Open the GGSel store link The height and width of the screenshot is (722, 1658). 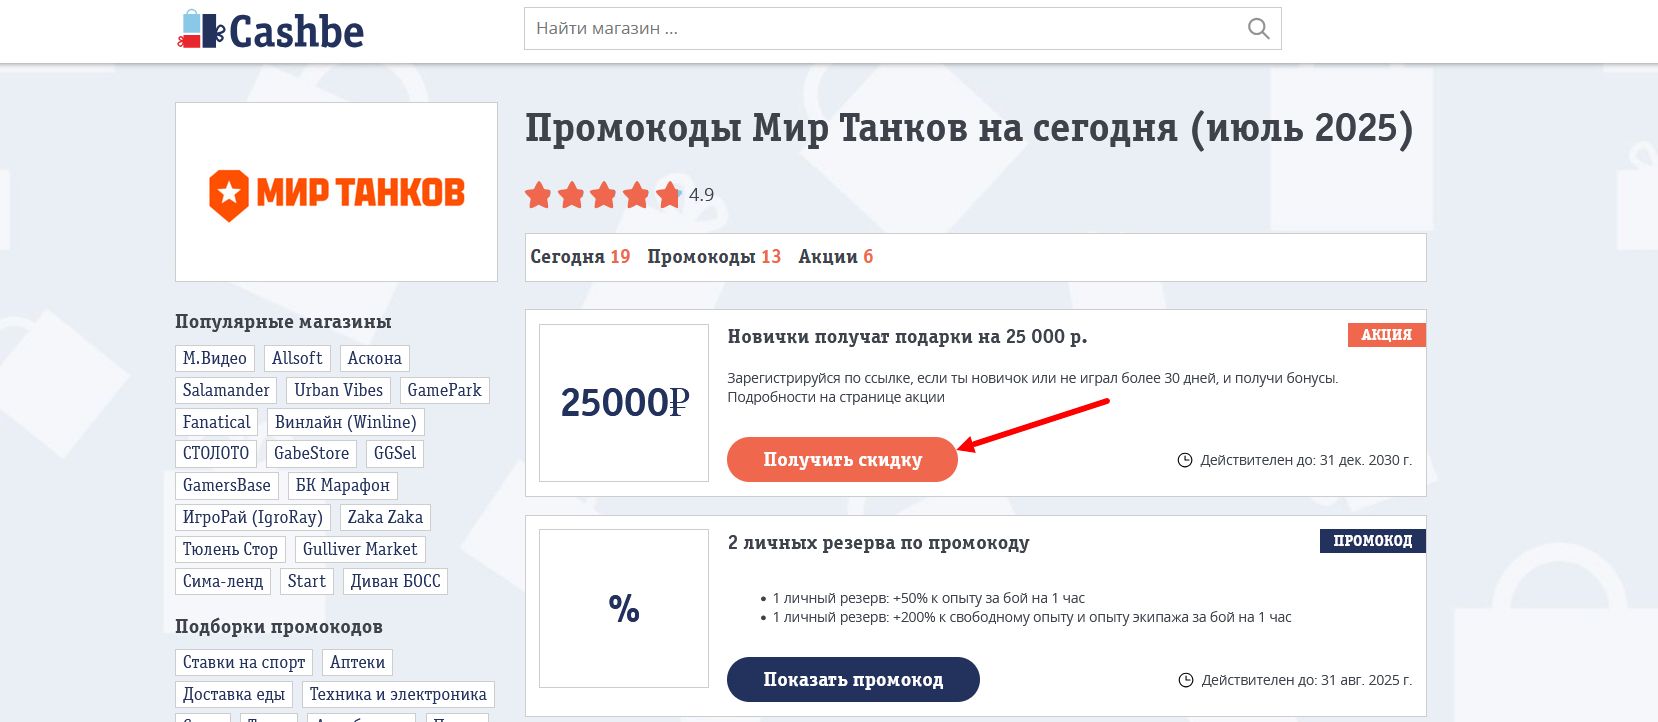(x=395, y=453)
